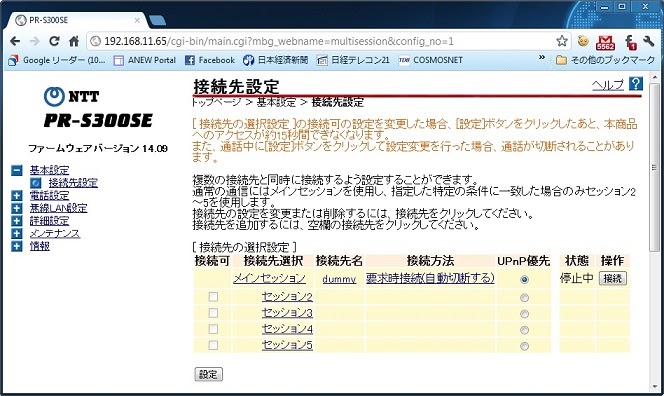Collapse the 基本設定 tree section
Image resolution: width=664 pixels, height=396 pixels.
[17, 170]
